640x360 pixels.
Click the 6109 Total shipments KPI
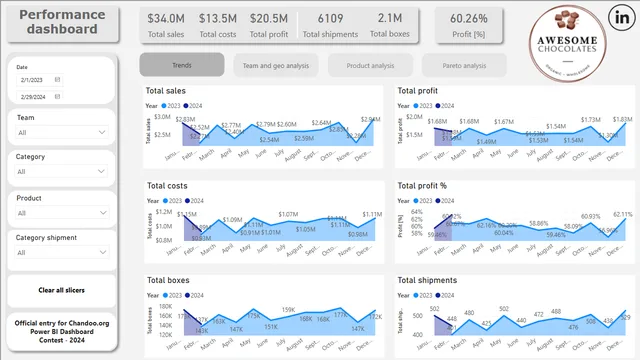330,25
